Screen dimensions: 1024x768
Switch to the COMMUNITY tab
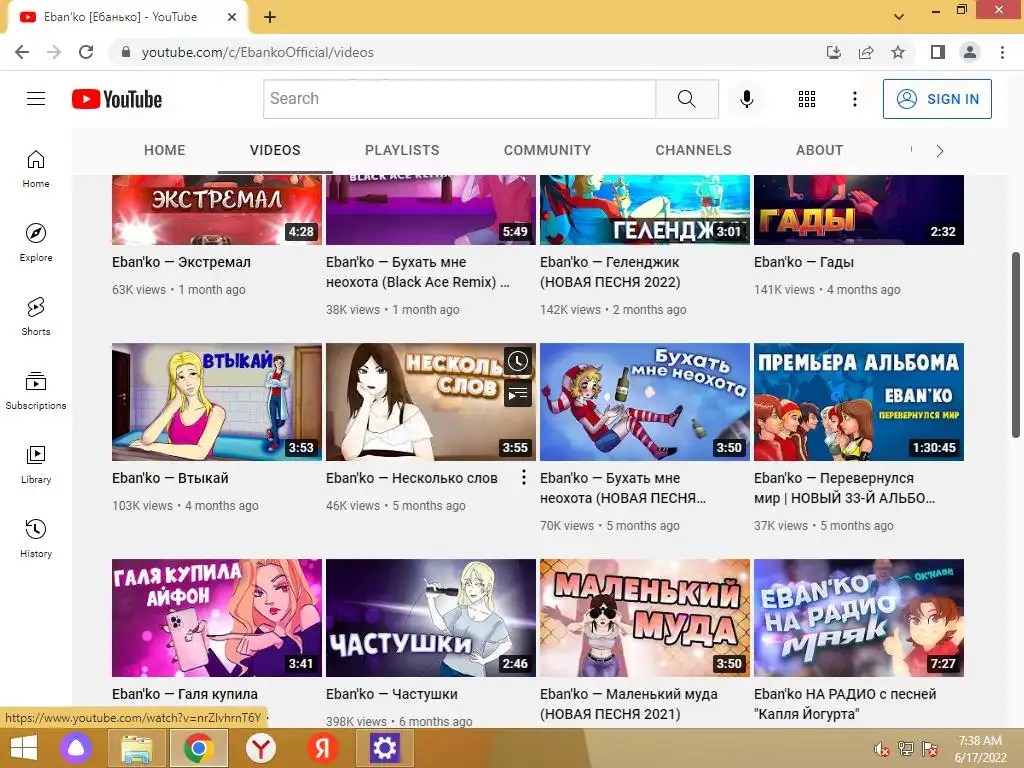click(x=547, y=150)
